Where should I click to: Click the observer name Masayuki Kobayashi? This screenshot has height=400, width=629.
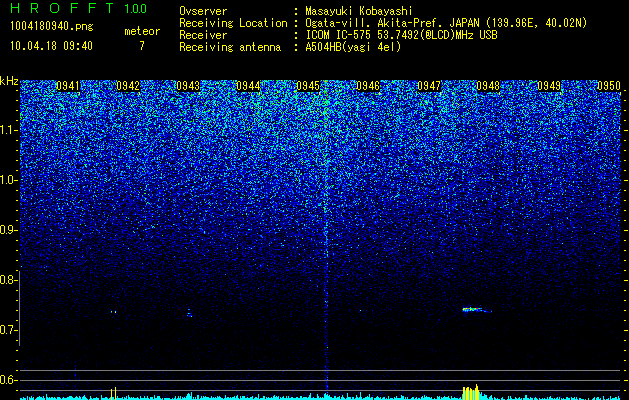pos(359,11)
